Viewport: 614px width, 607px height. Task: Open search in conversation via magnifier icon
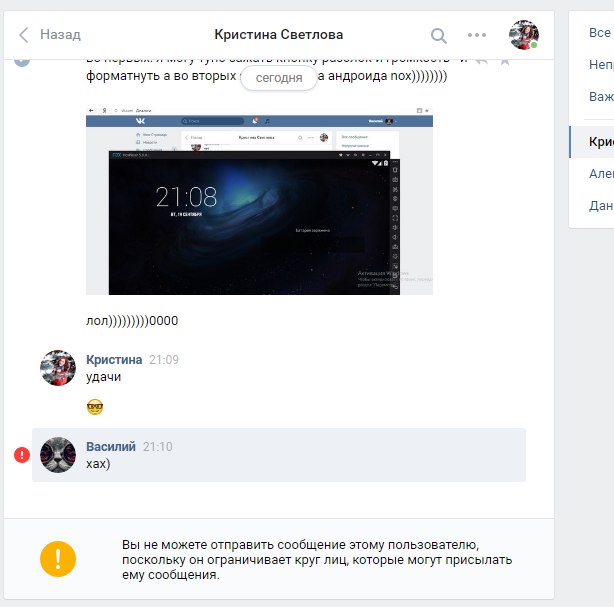click(439, 36)
